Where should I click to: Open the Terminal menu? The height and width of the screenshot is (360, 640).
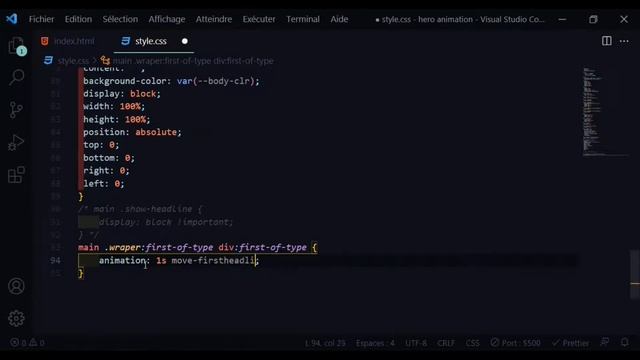tap(303, 19)
